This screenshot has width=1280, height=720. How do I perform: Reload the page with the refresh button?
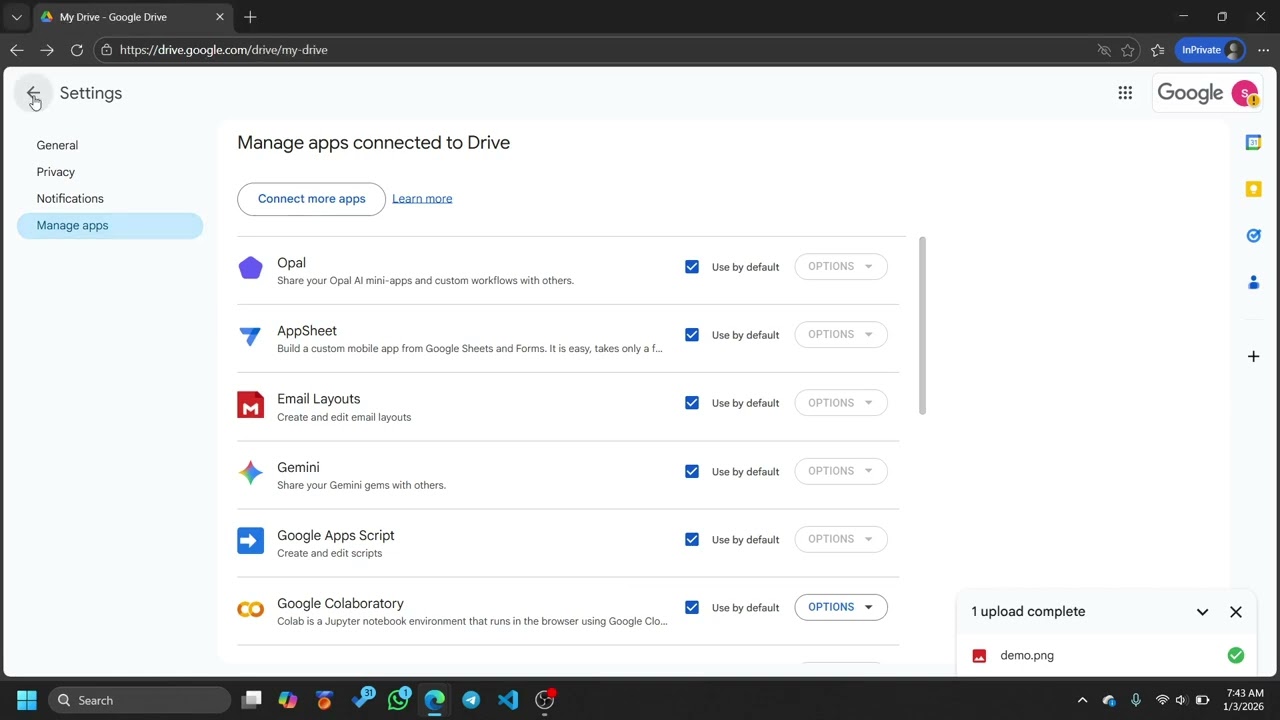(77, 50)
